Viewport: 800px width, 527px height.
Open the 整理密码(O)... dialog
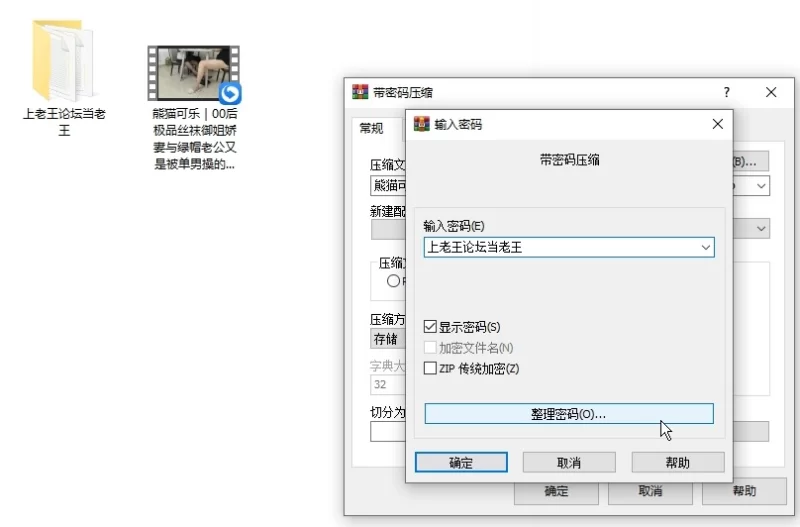[569, 414]
